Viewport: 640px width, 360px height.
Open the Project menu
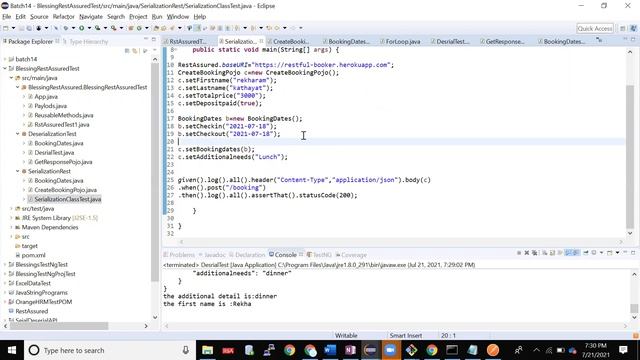(x=138, y=17)
